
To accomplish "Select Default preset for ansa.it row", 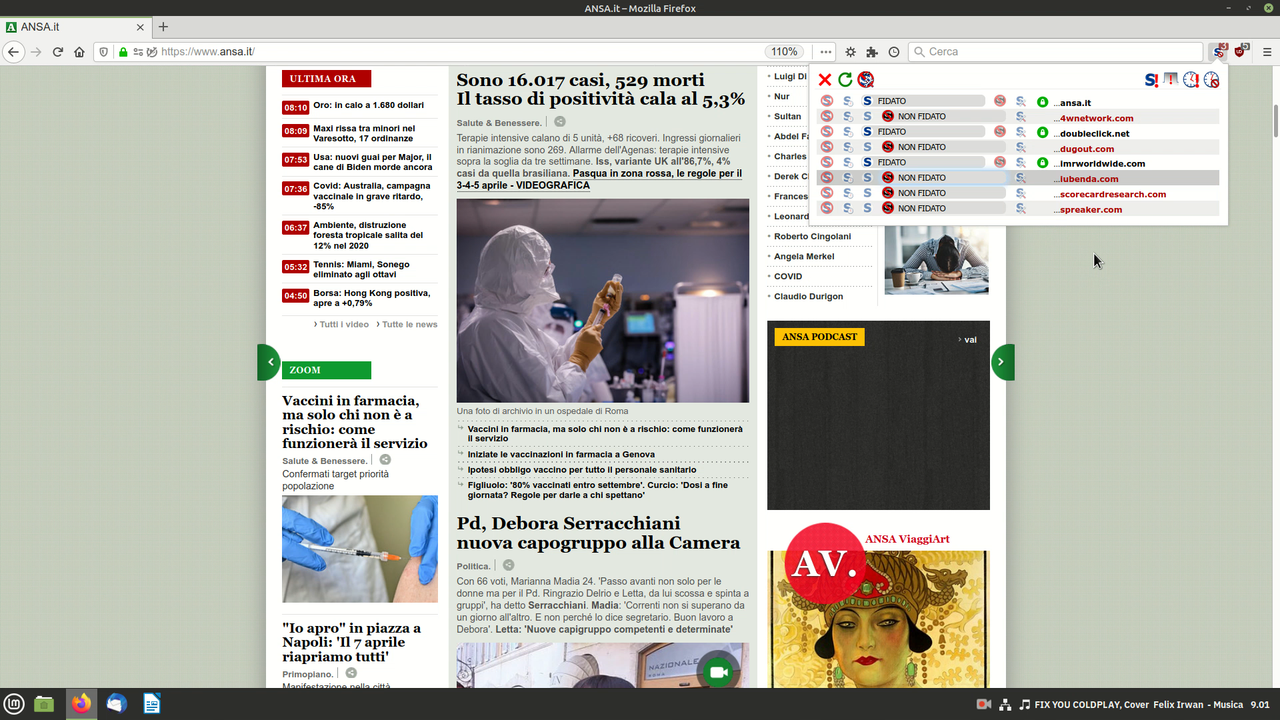I will [x=826, y=102].
